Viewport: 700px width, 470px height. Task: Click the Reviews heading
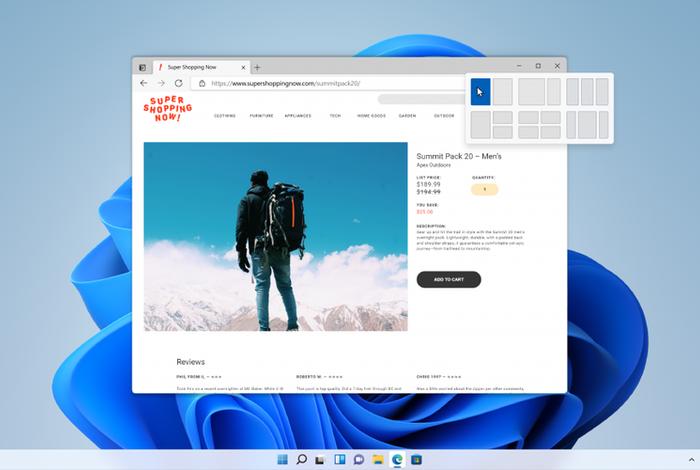pos(191,362)
